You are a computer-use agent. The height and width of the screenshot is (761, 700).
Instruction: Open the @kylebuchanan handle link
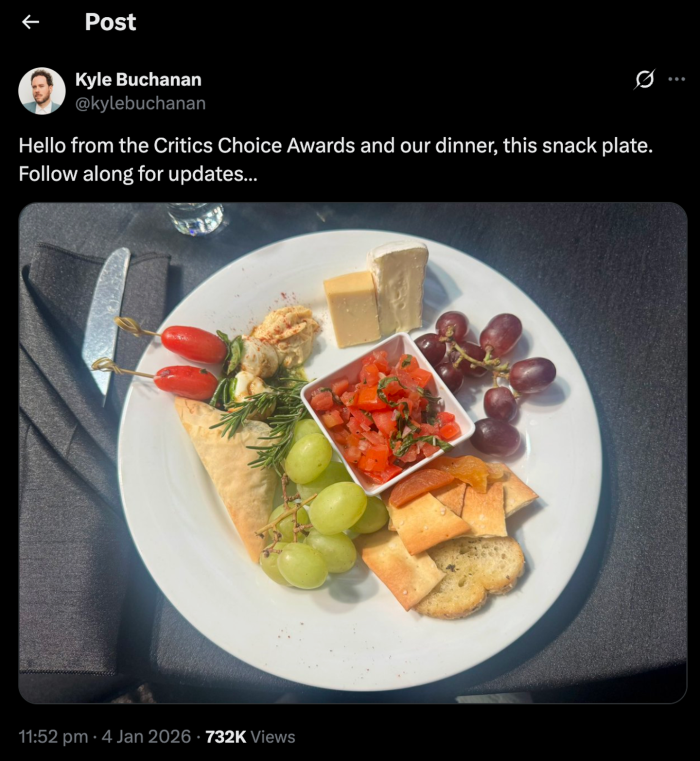(x=140, y=103)
